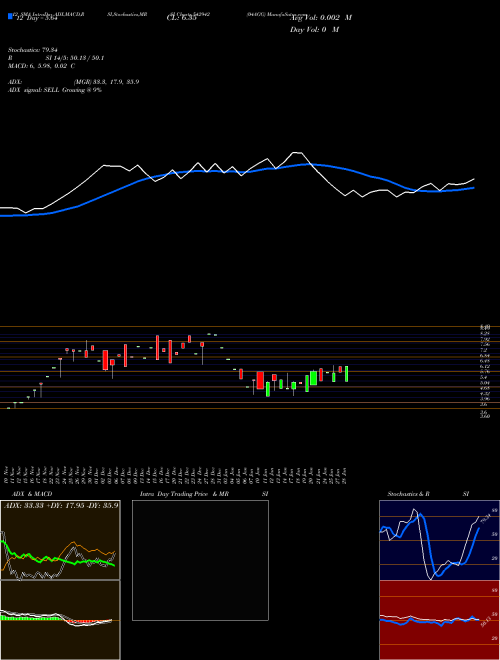Click the 'ADX signal: SELL Growing @ 9%' text
Viewport: 500px width, 660px height.
[55, 90]
